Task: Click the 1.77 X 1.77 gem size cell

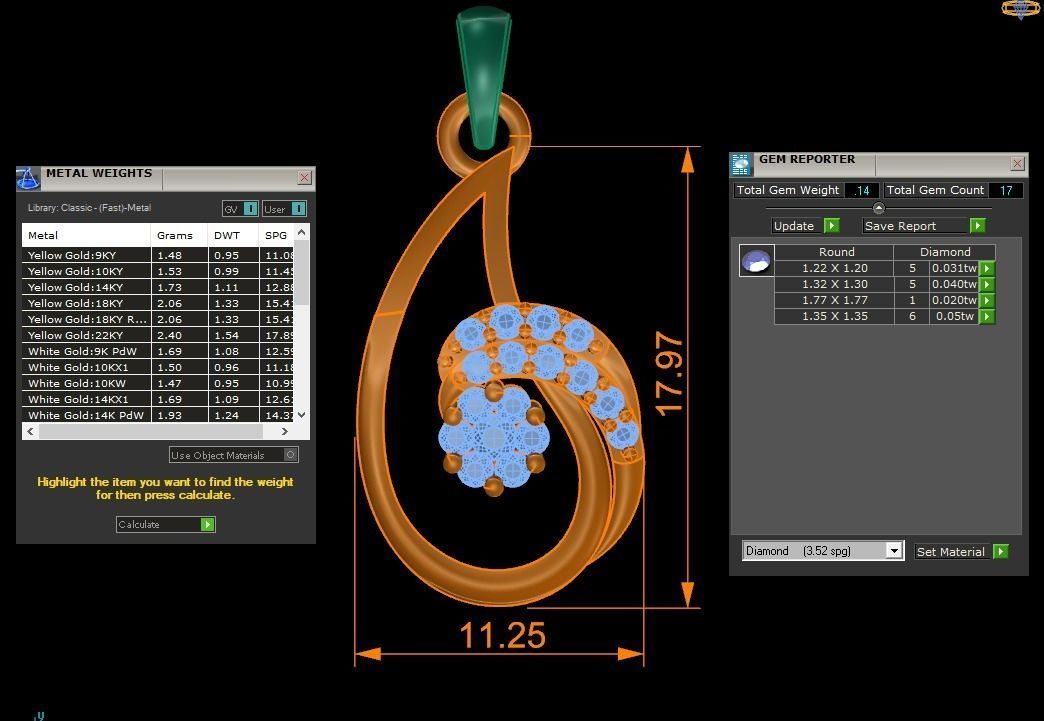Action: tap(834, 300)
